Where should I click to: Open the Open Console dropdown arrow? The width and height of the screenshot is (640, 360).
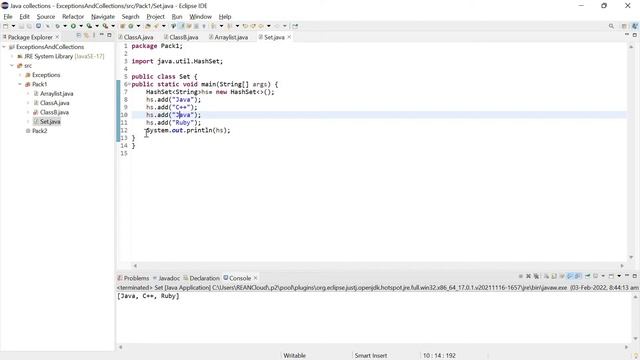619,276
